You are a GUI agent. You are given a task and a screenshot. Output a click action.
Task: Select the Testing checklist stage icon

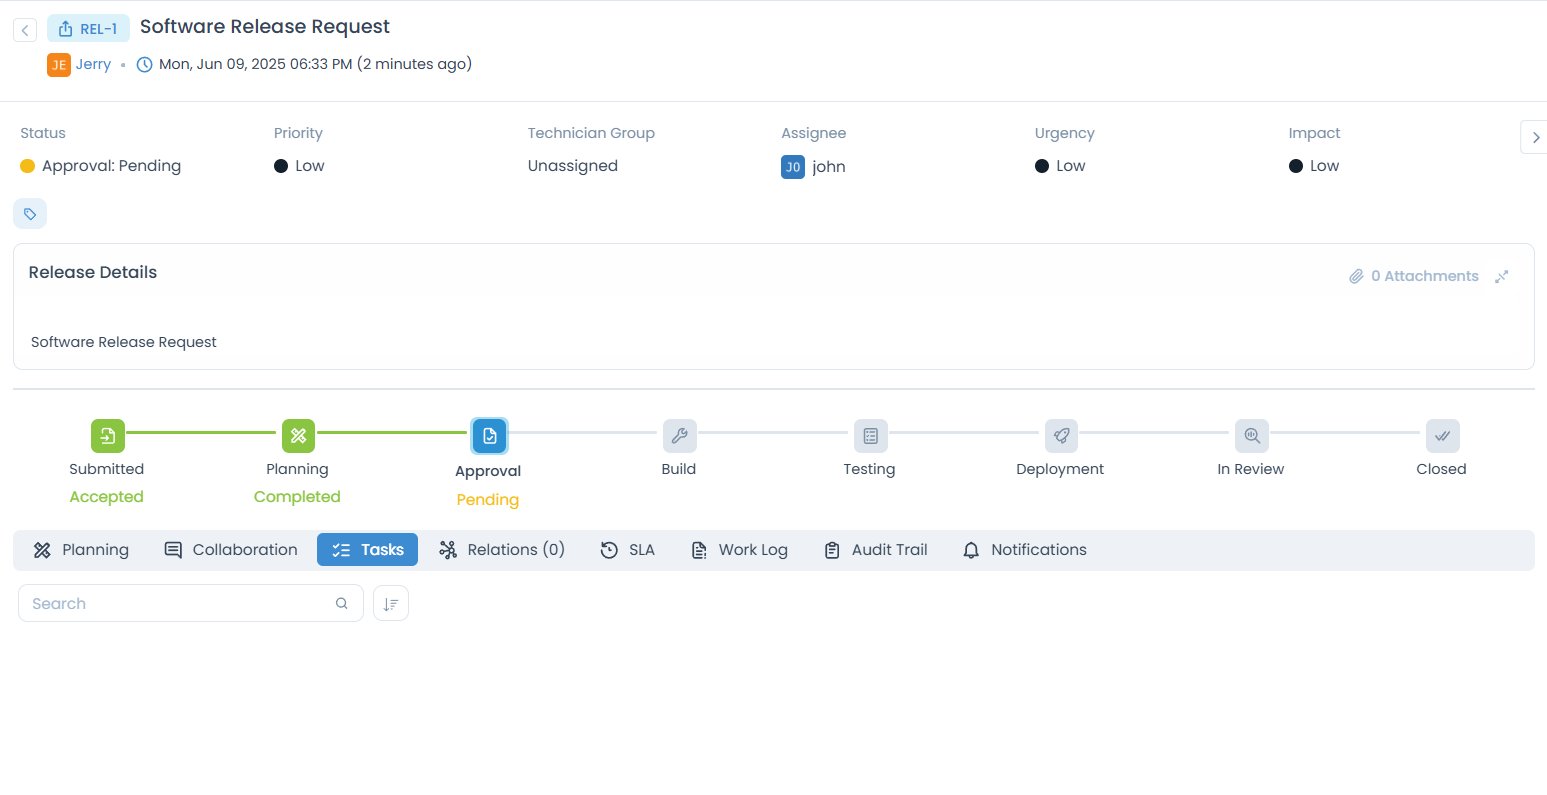(x=869, y=435)
